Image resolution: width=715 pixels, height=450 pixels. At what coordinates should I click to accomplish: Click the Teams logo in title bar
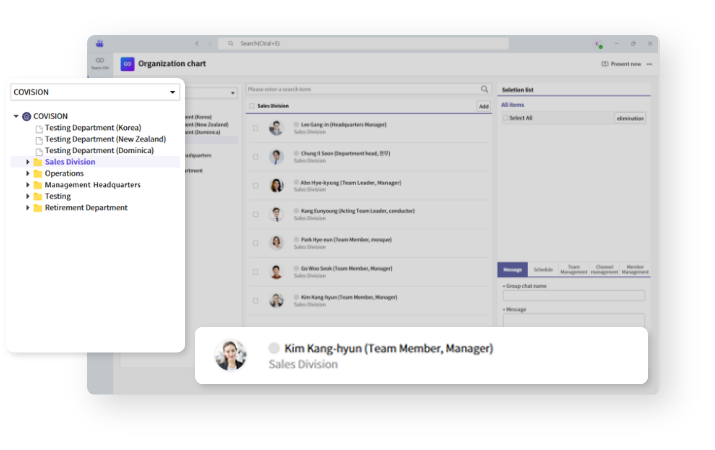99,44
